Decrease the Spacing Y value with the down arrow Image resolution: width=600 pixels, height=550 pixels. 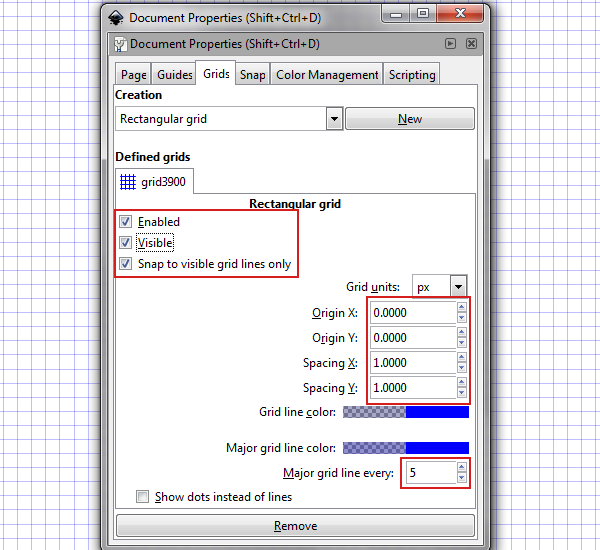coord(461,393)
